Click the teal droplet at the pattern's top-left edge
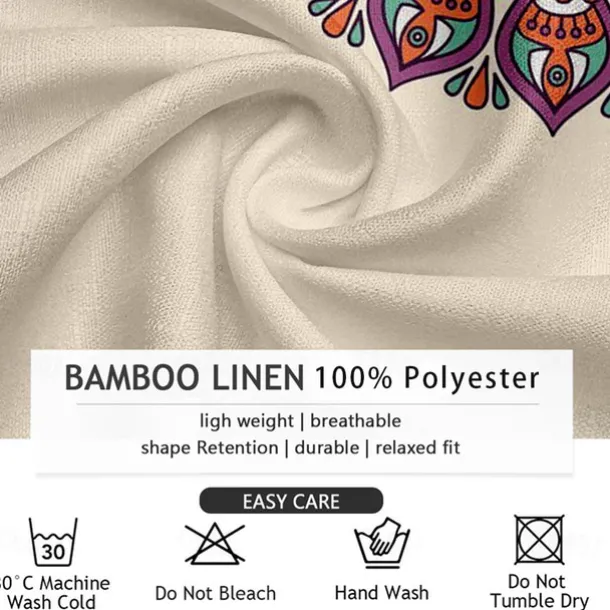610x610 pixels. click(x=323, y=7)
